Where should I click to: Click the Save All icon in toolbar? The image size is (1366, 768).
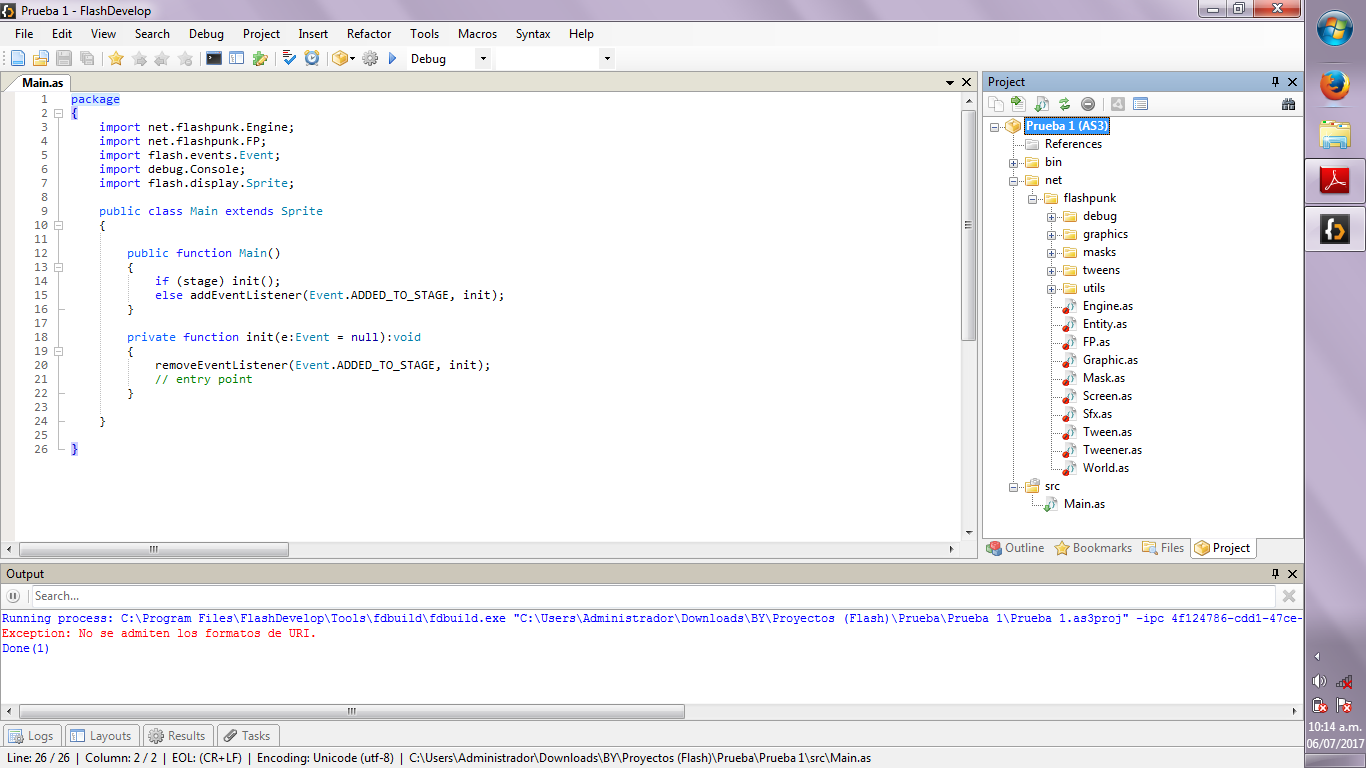point(87,59)
